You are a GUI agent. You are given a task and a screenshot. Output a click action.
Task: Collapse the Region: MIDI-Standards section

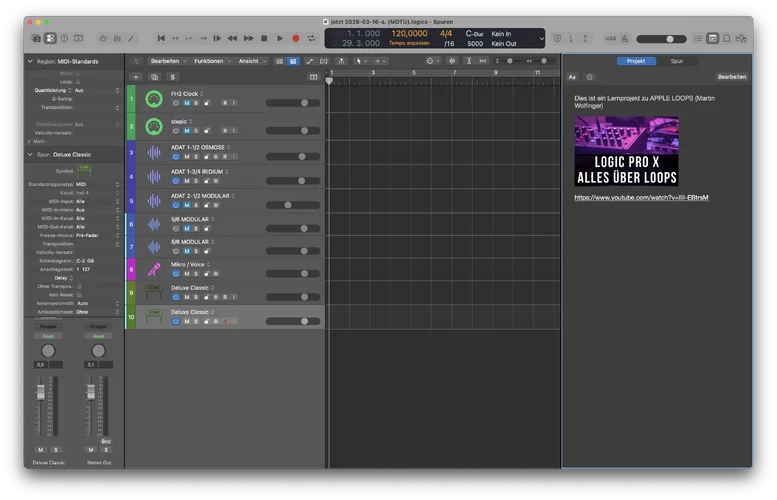click(x=30, y=61)
